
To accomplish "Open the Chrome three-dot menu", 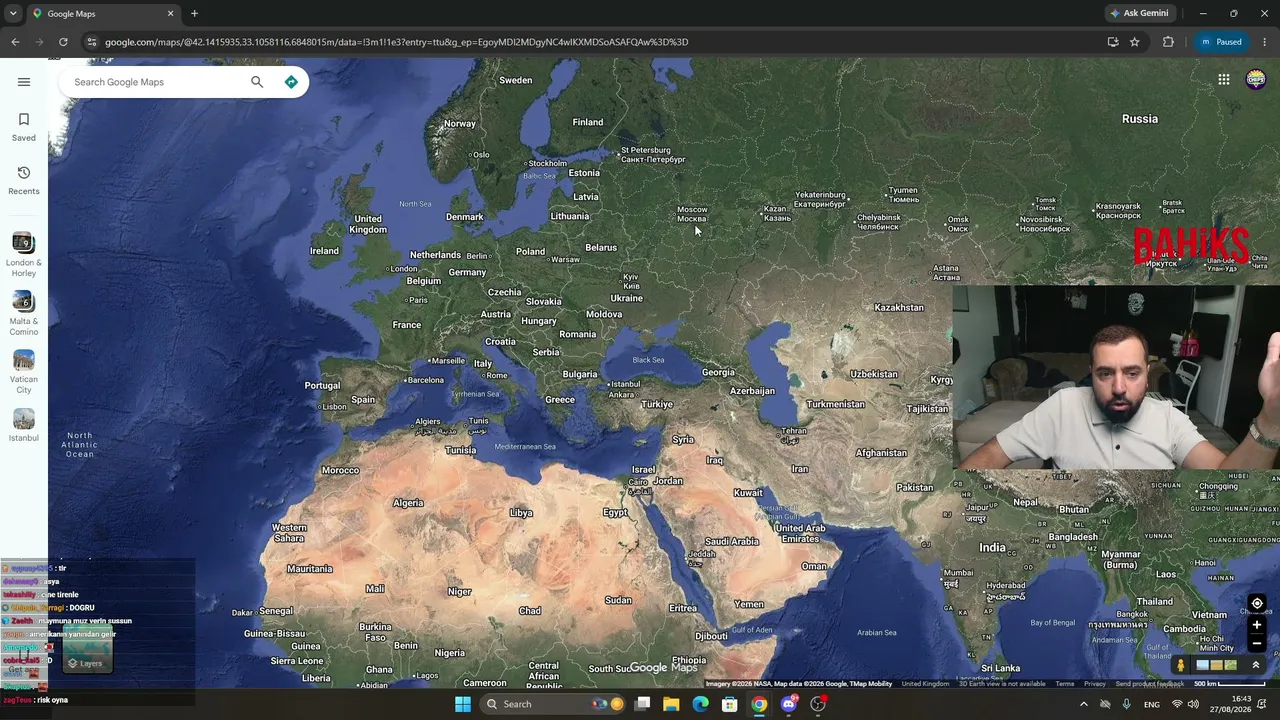I will click(1265, 42).
